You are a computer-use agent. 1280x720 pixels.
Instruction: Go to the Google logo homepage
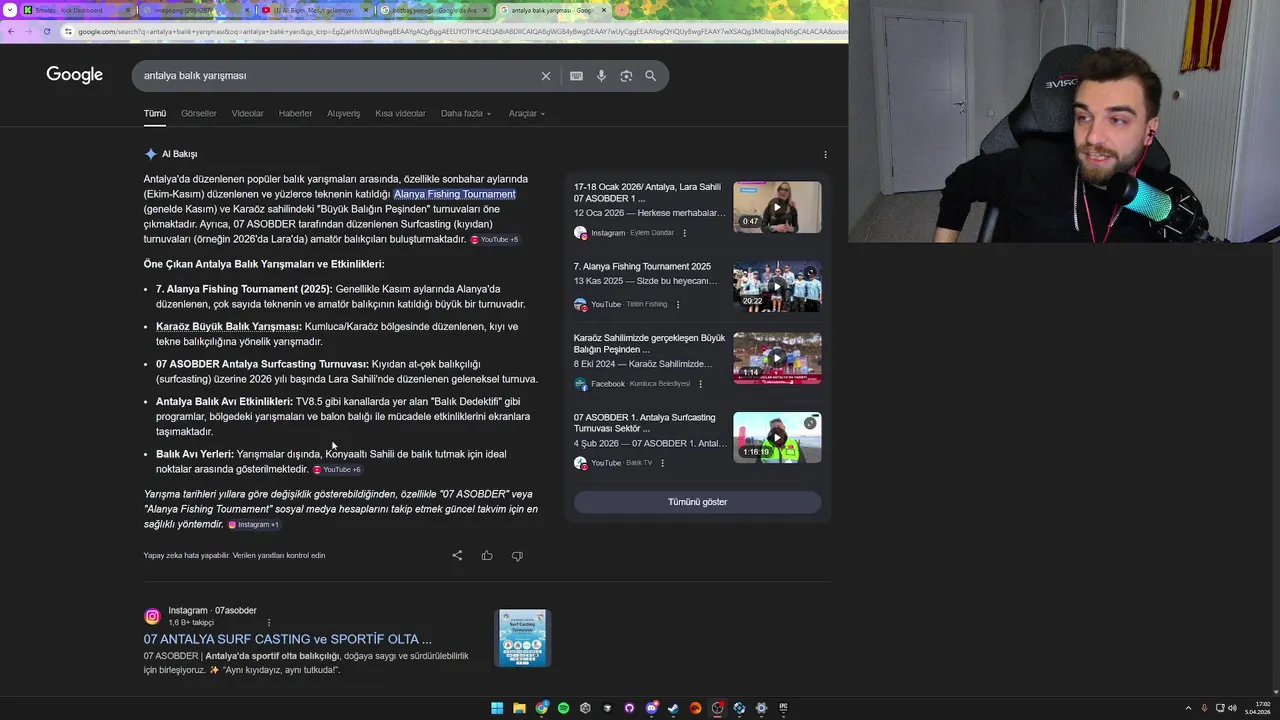pyautogui.click(x=75, y=75)
